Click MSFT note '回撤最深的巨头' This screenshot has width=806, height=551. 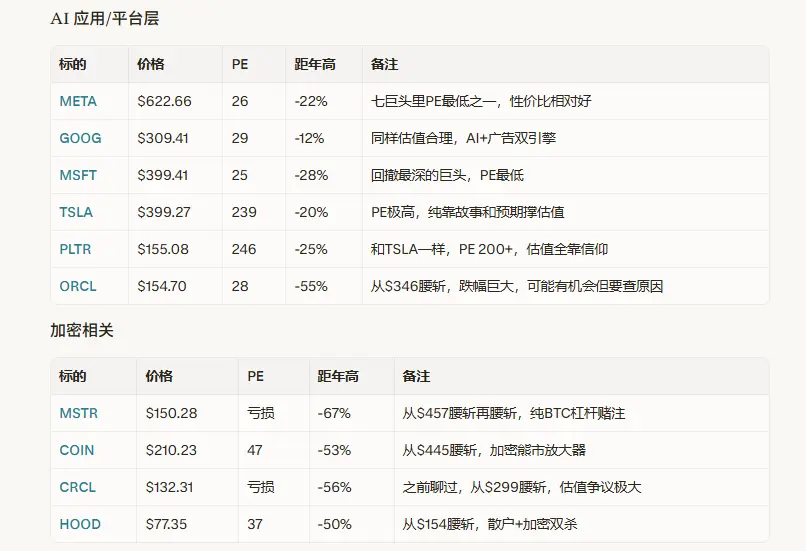[418, 175]
